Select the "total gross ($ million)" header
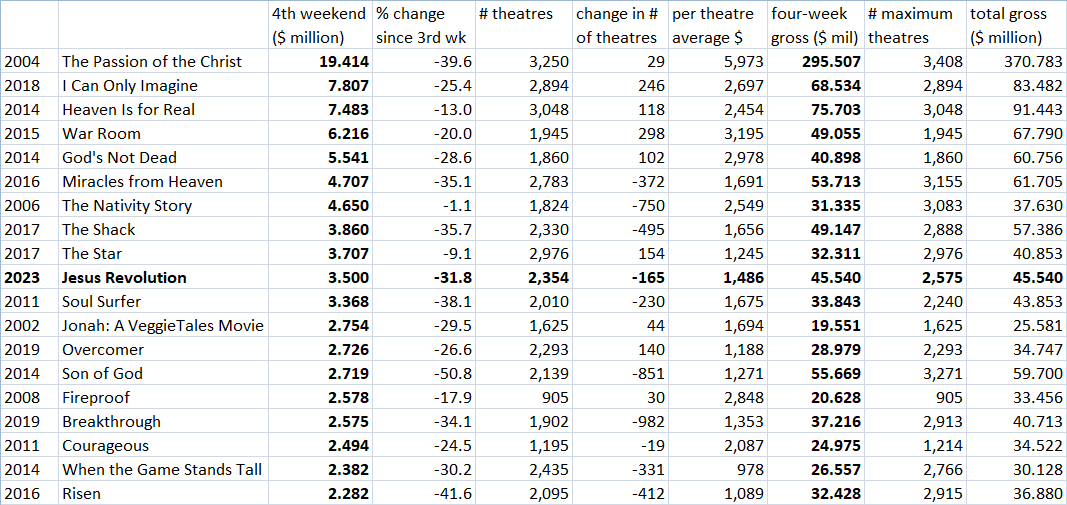Viewport: 1067px width, 505px height. [x=1016, y=26]
